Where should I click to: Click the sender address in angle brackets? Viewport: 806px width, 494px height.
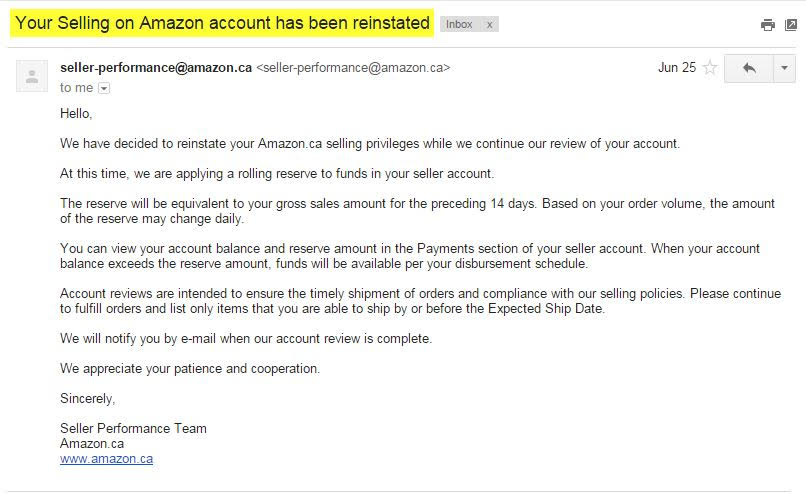tap(353, 68)
